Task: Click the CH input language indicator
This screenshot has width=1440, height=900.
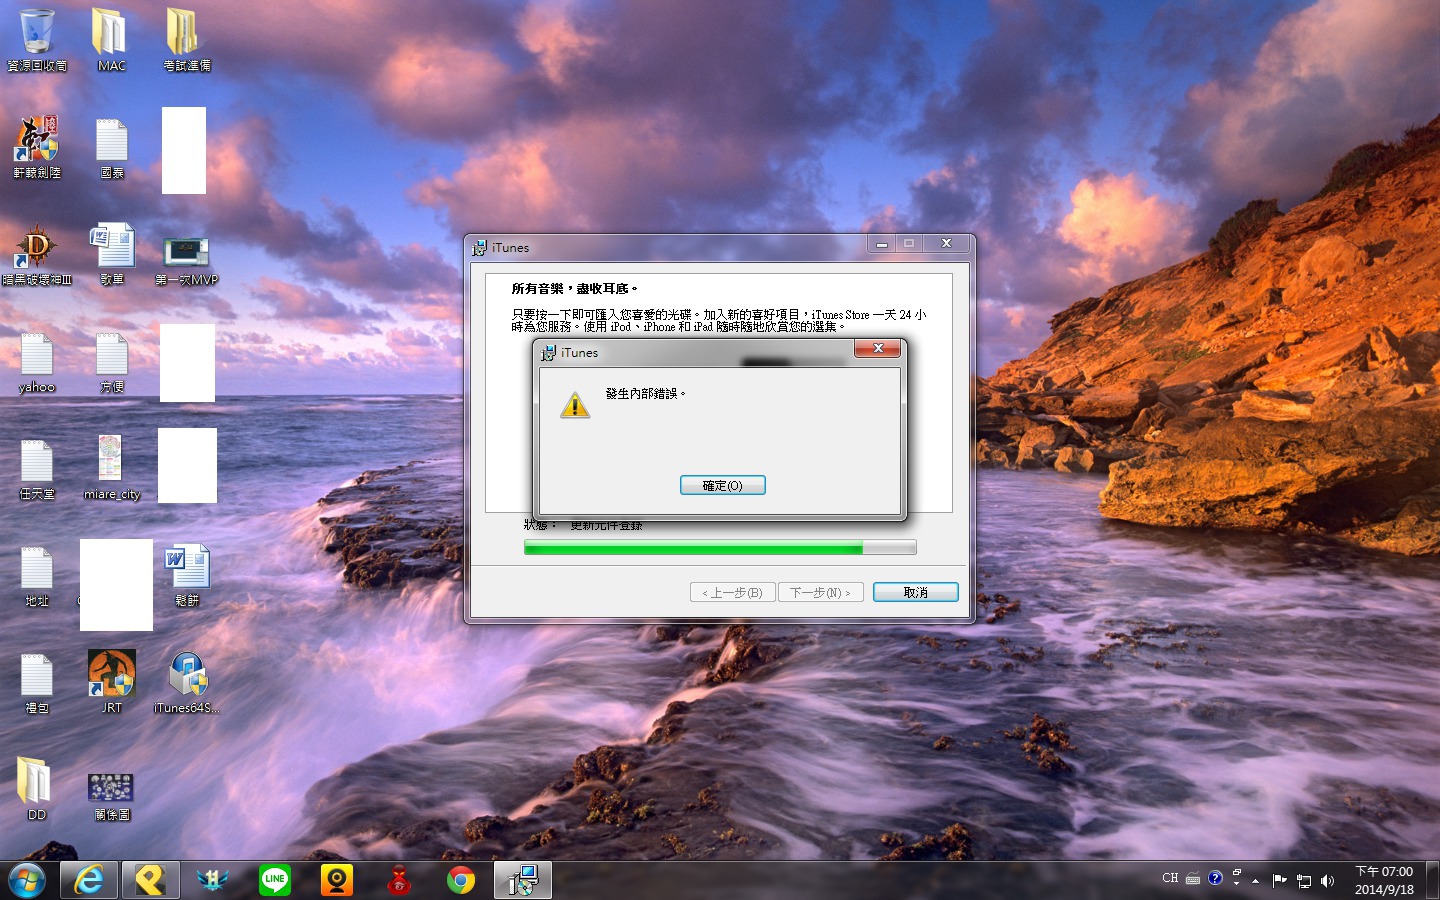Action: click(x=1170, y=879)
